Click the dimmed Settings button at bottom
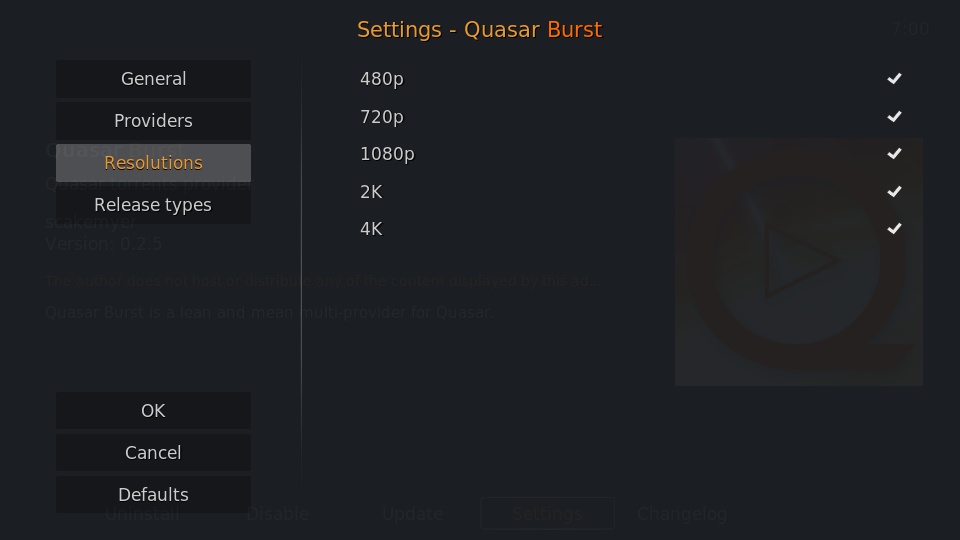This screenshot has width=960, height=540. pos(547,514)
